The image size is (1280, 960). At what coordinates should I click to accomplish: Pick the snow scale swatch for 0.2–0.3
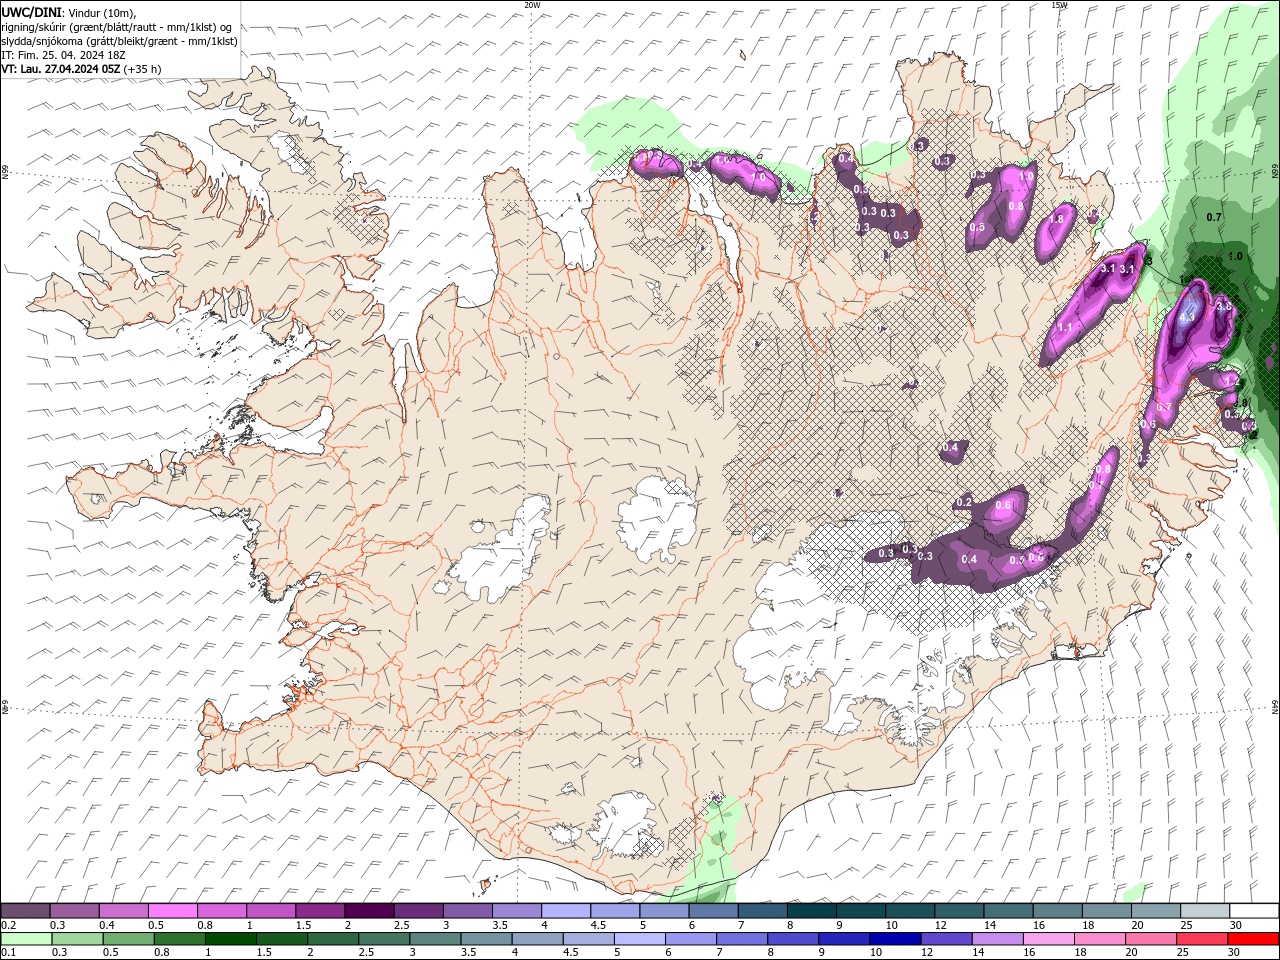(25, 911)
